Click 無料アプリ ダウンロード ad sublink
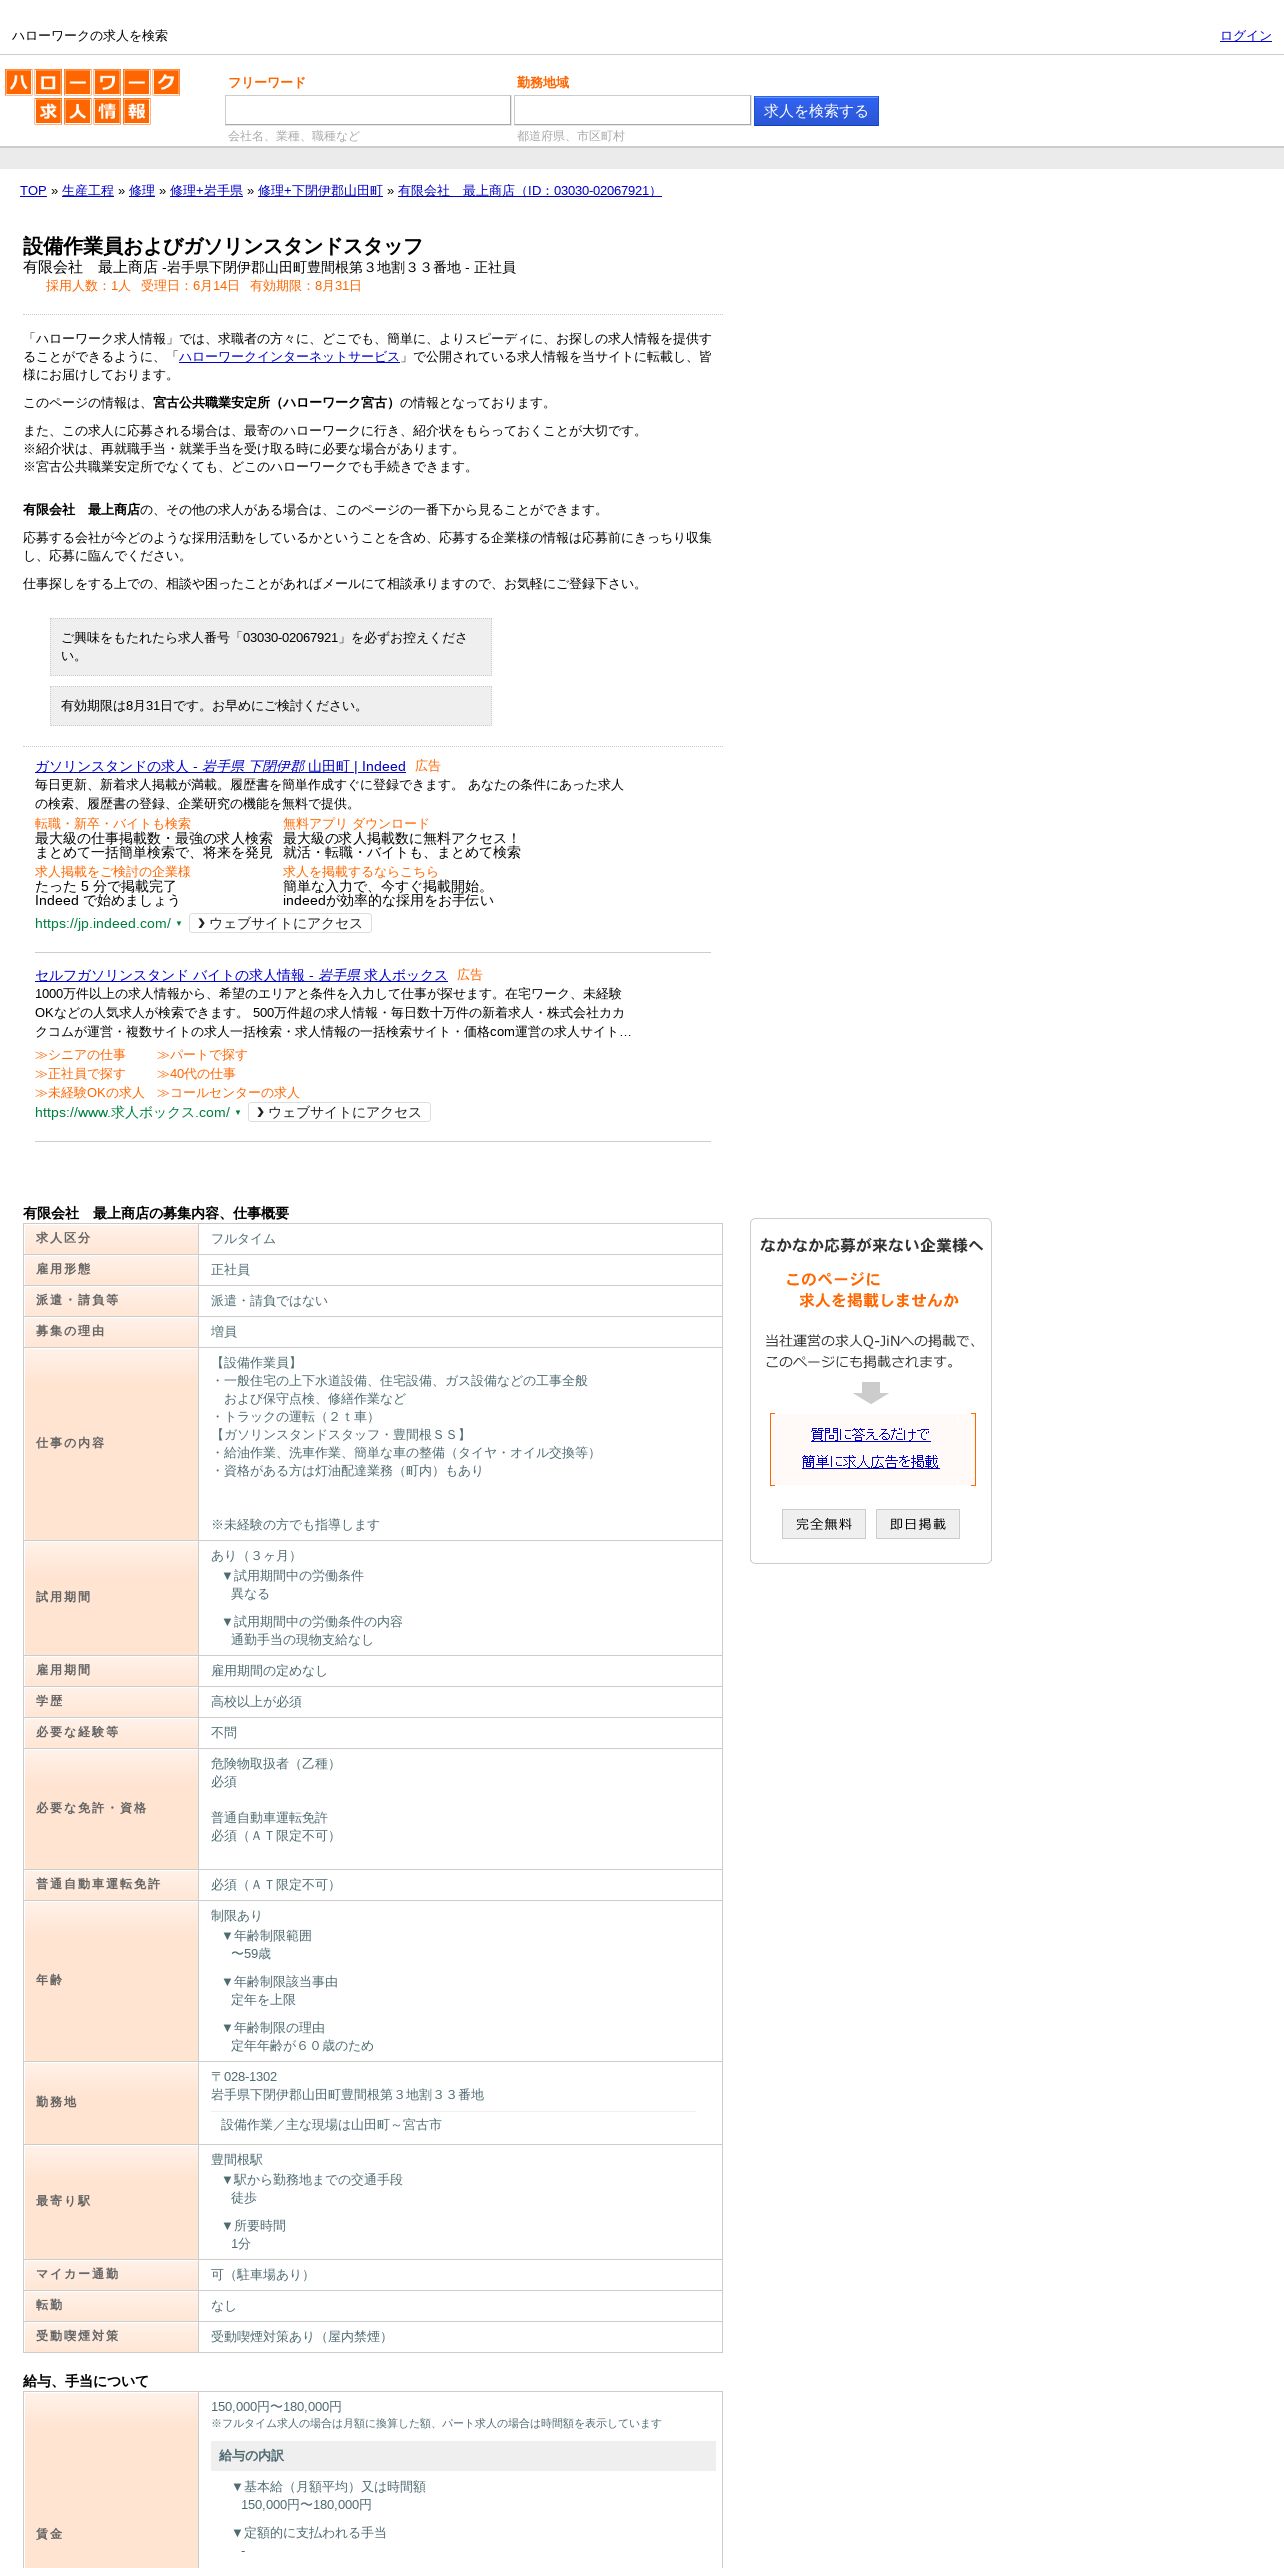 coord(356,824)
